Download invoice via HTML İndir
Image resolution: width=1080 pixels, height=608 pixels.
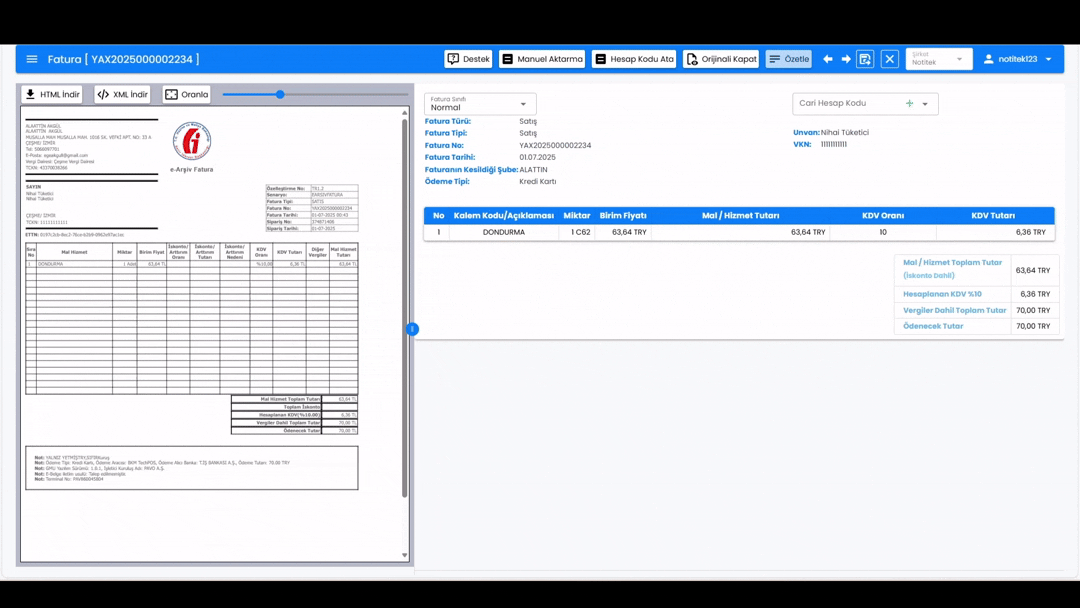[53, 94]
